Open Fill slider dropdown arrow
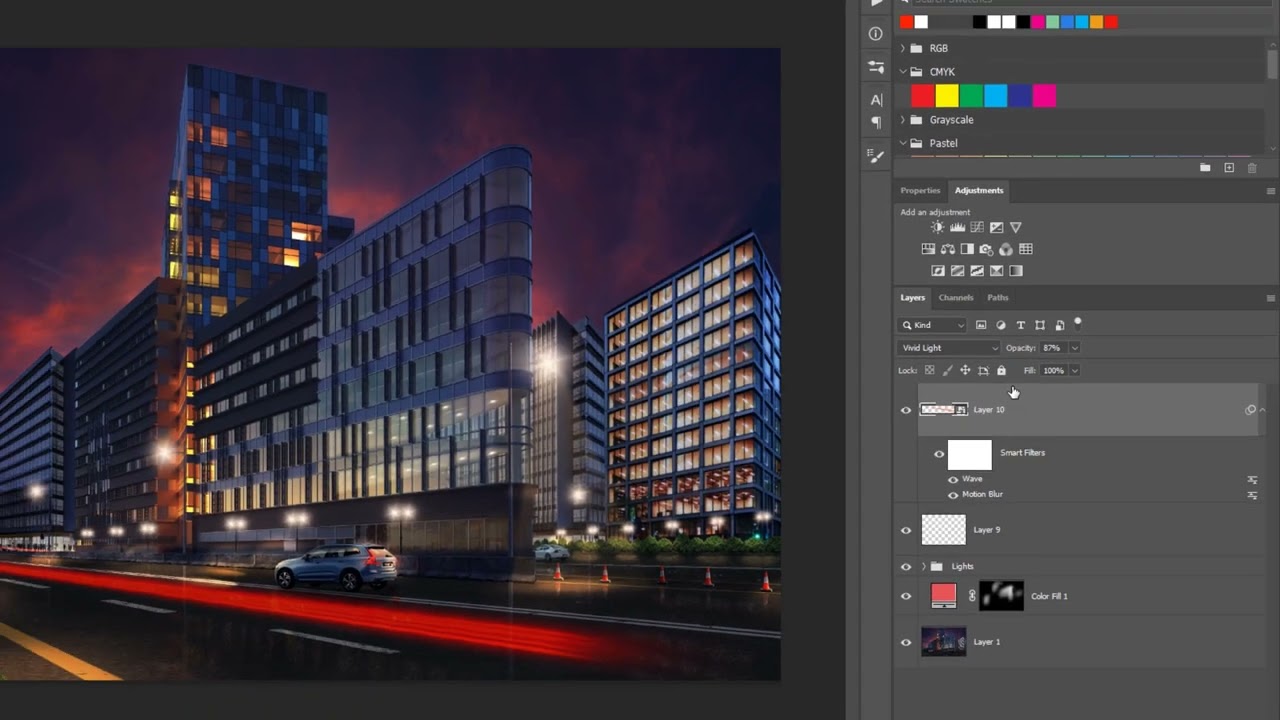 1075,370
